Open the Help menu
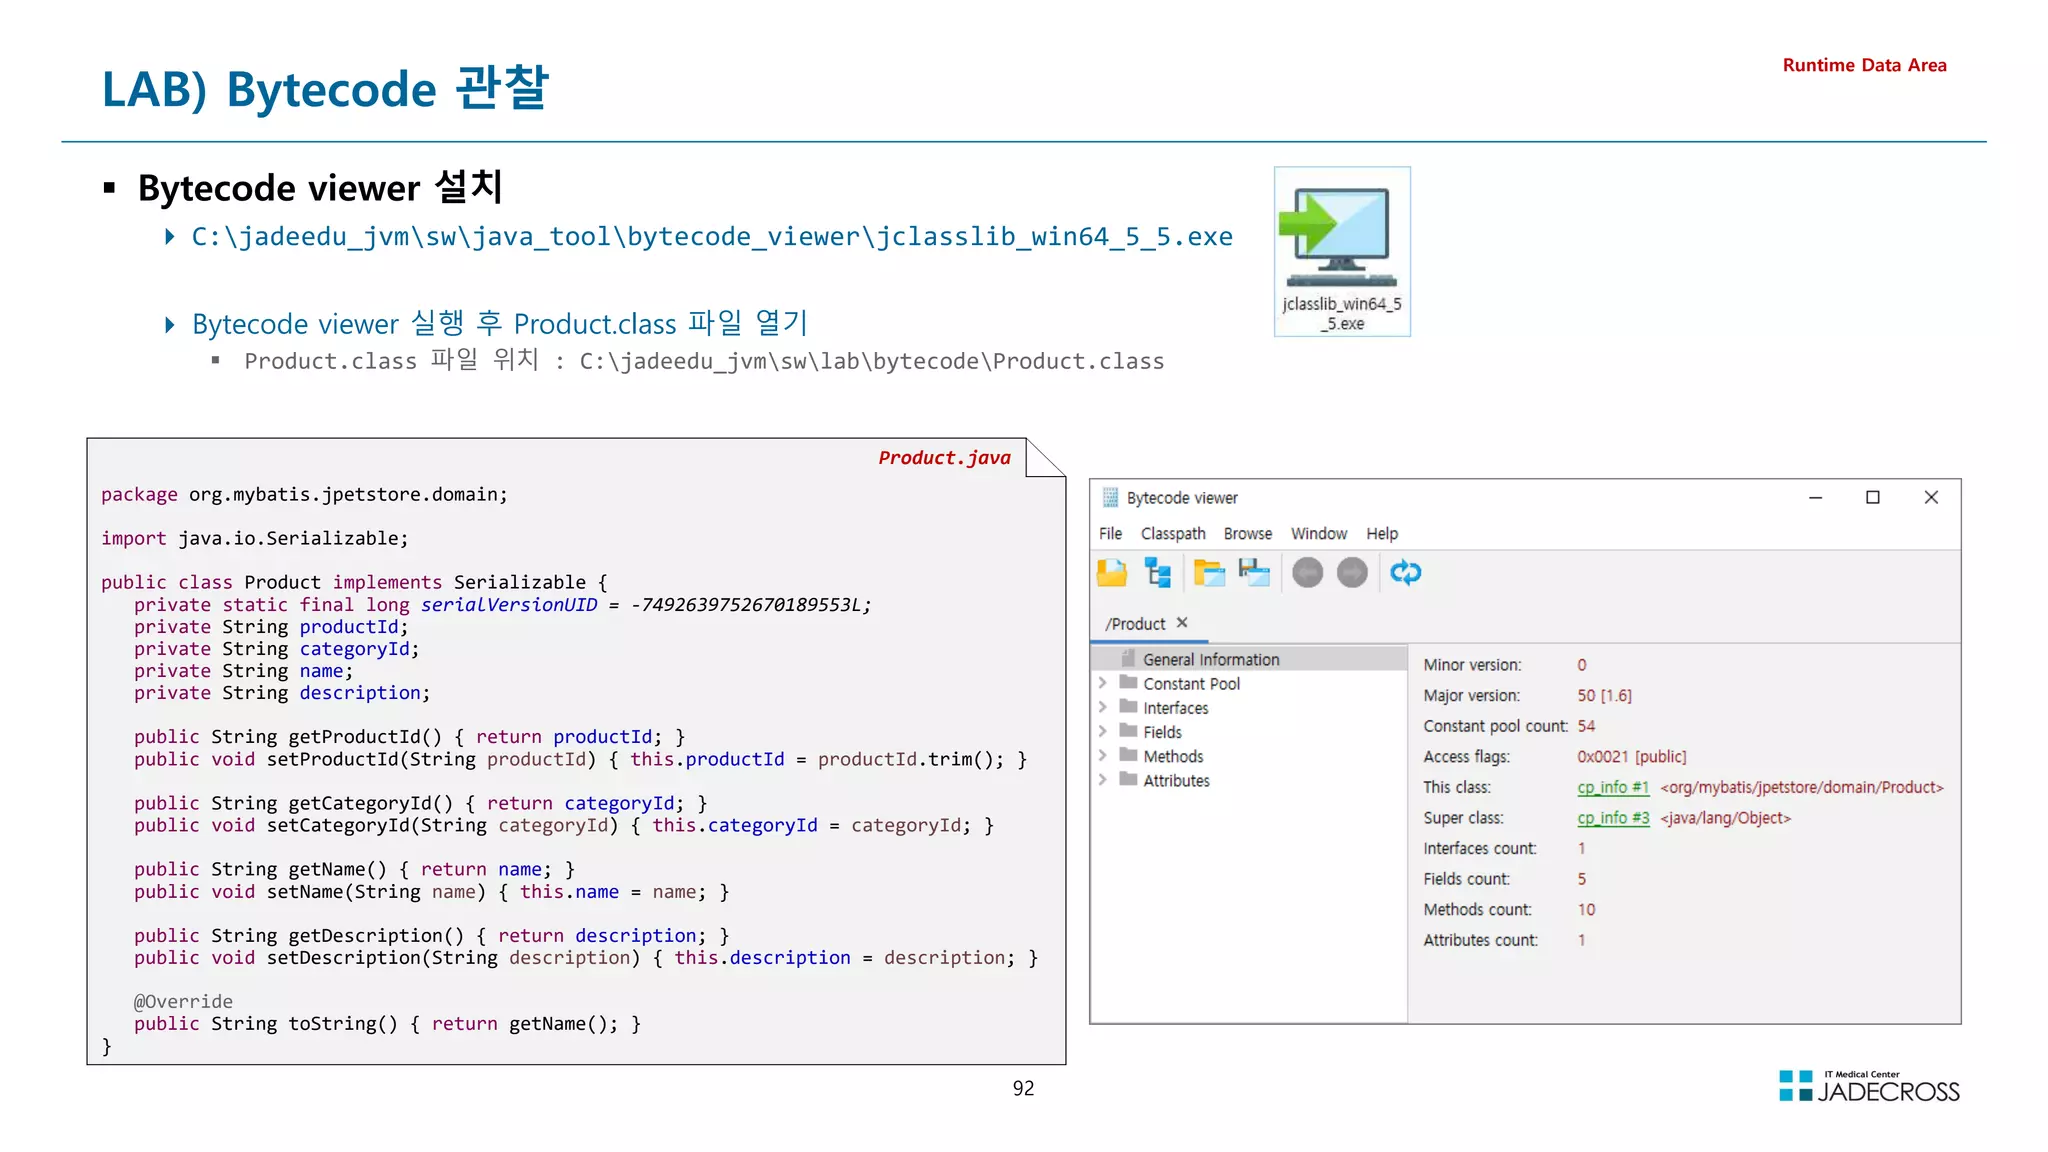This screenshot has width=2048, height=1152. [x=1382, y=534]
